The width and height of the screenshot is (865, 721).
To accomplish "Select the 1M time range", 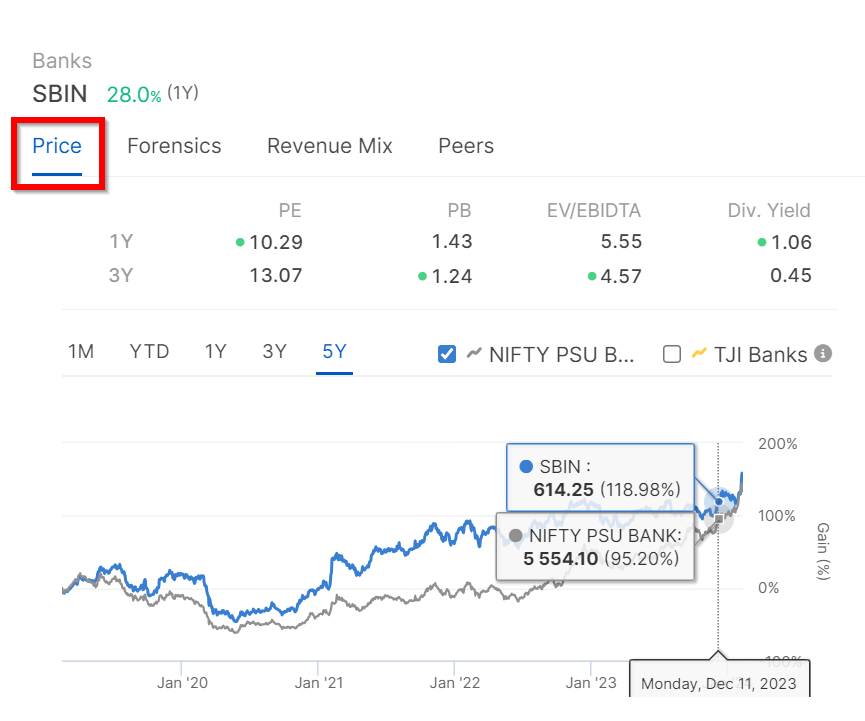I will pos(81,351).
